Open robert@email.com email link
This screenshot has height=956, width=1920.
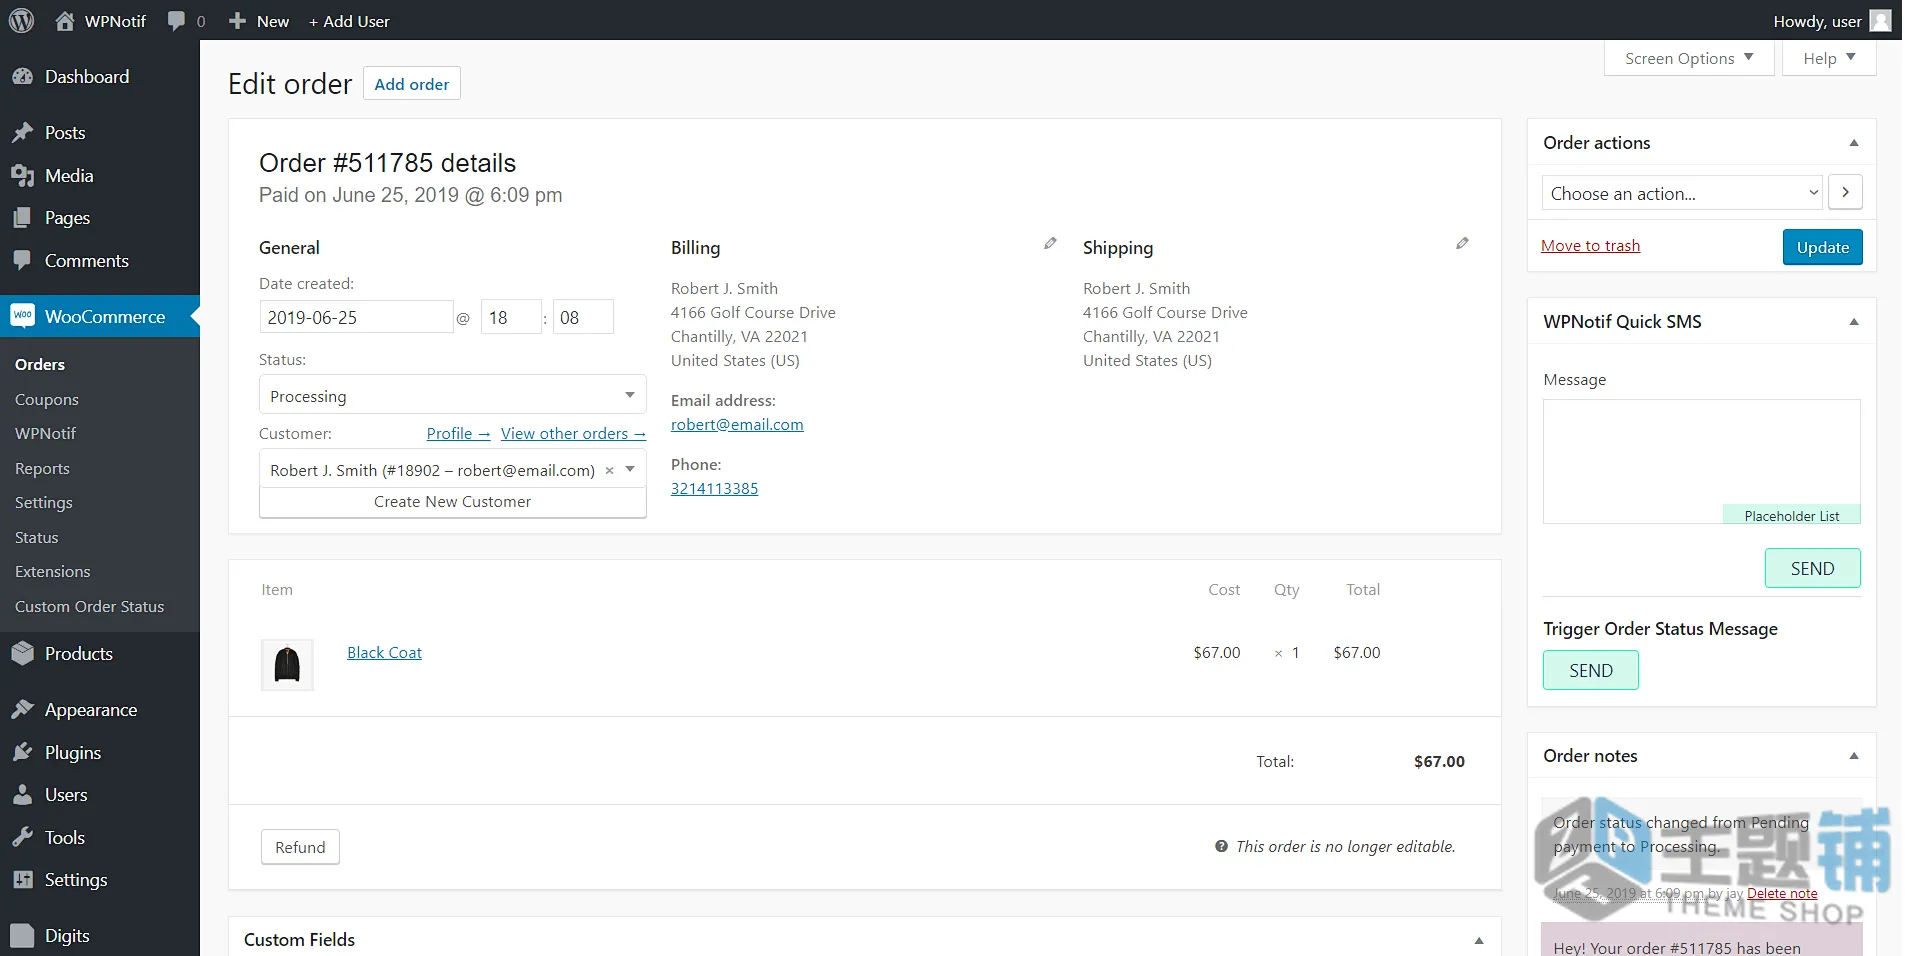click(737, 424)
